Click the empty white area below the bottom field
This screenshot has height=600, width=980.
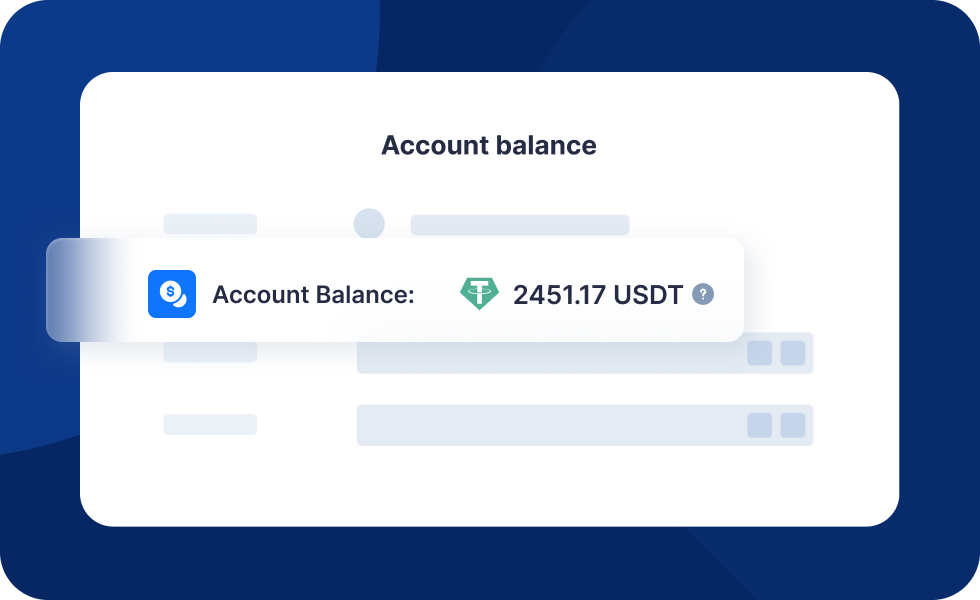click(490, 485)
